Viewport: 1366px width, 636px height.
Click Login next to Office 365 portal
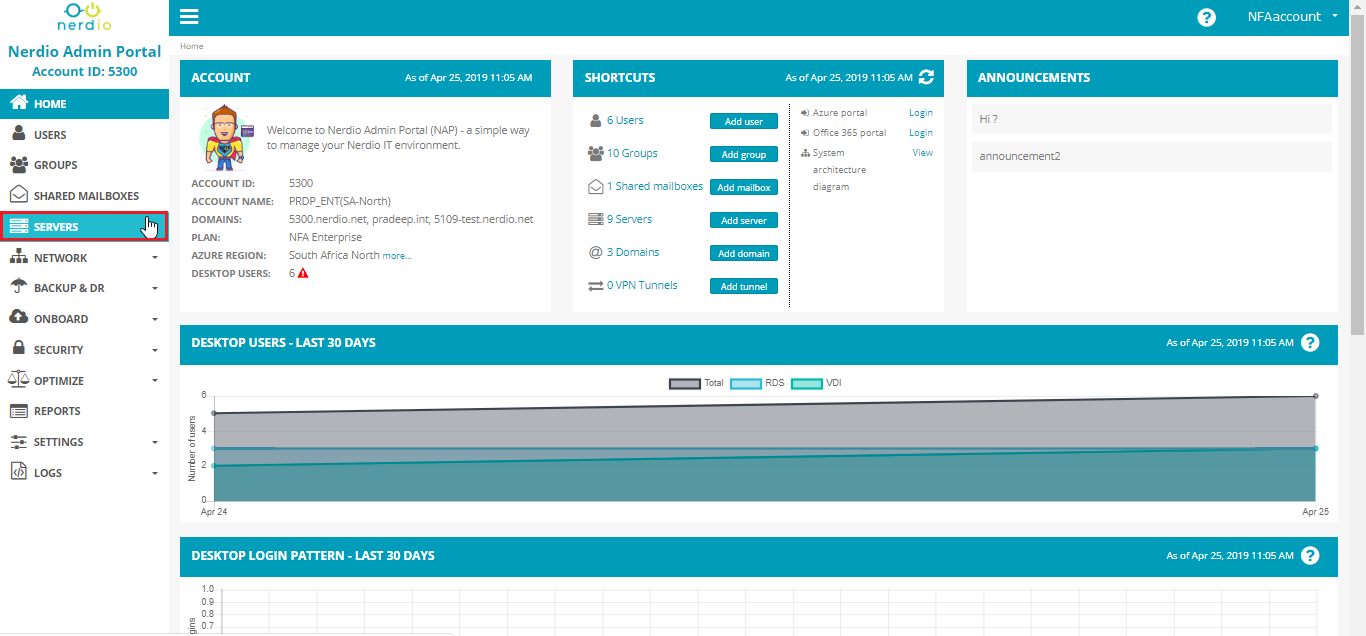point(920,133)
